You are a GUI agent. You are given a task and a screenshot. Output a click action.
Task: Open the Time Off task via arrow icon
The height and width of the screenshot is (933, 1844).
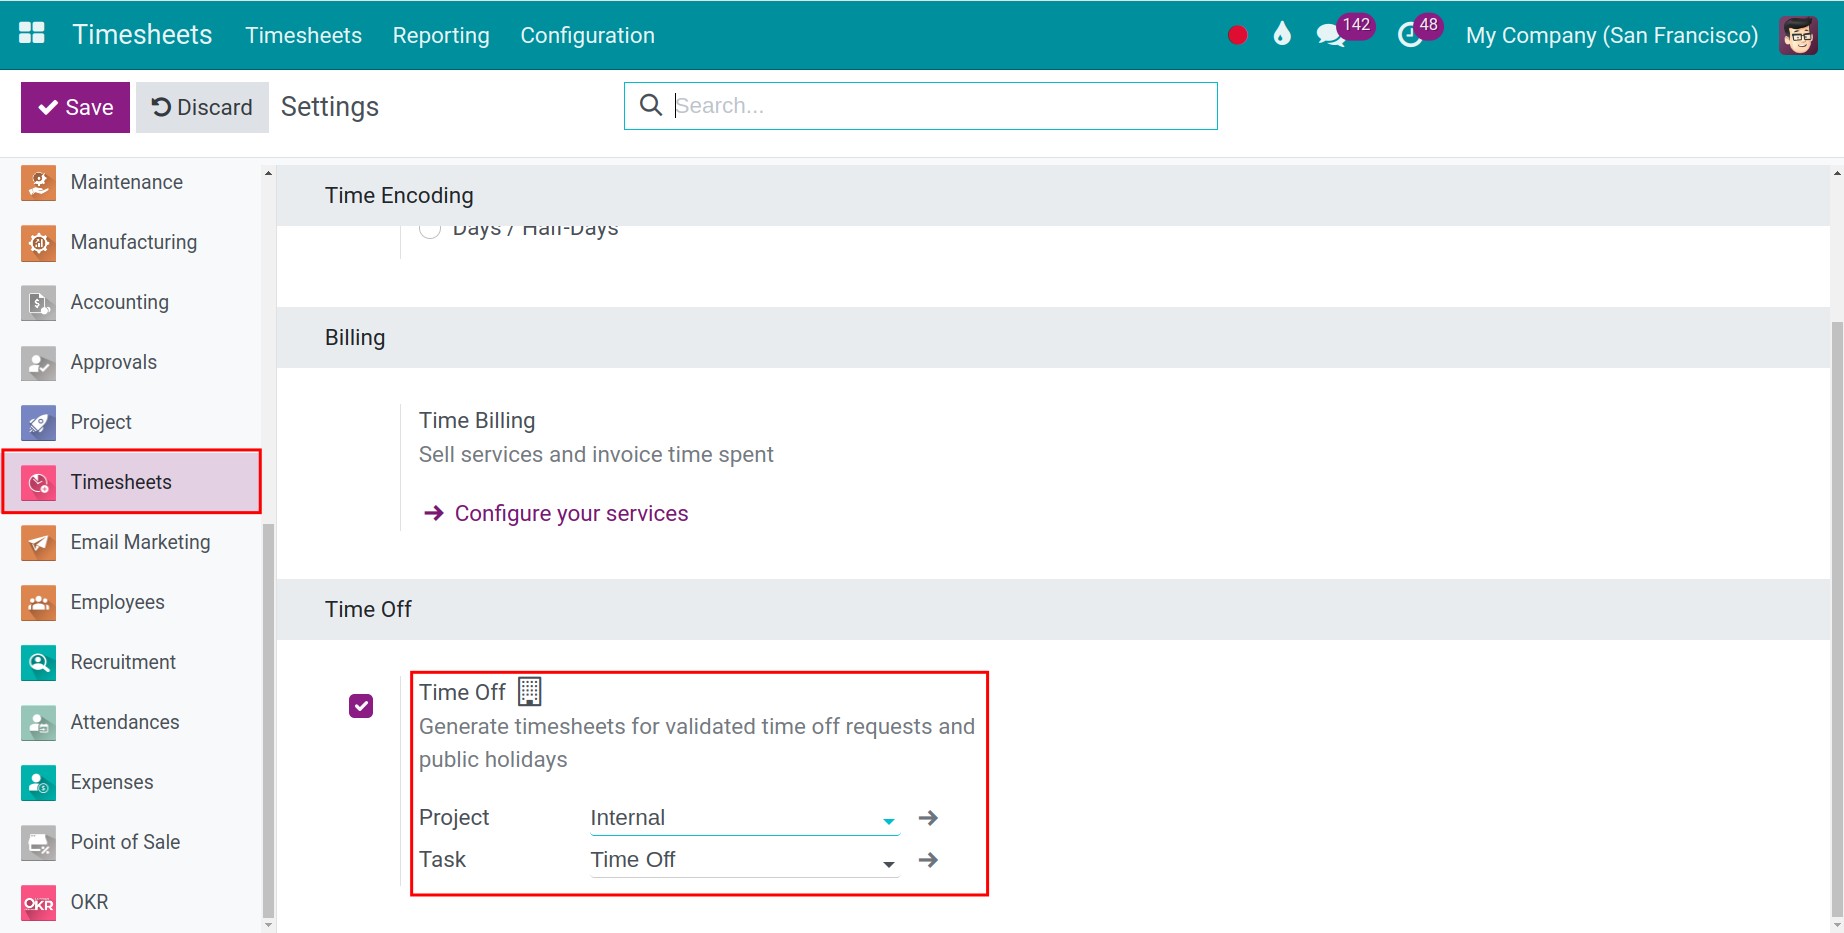click(x=928, y=860)
